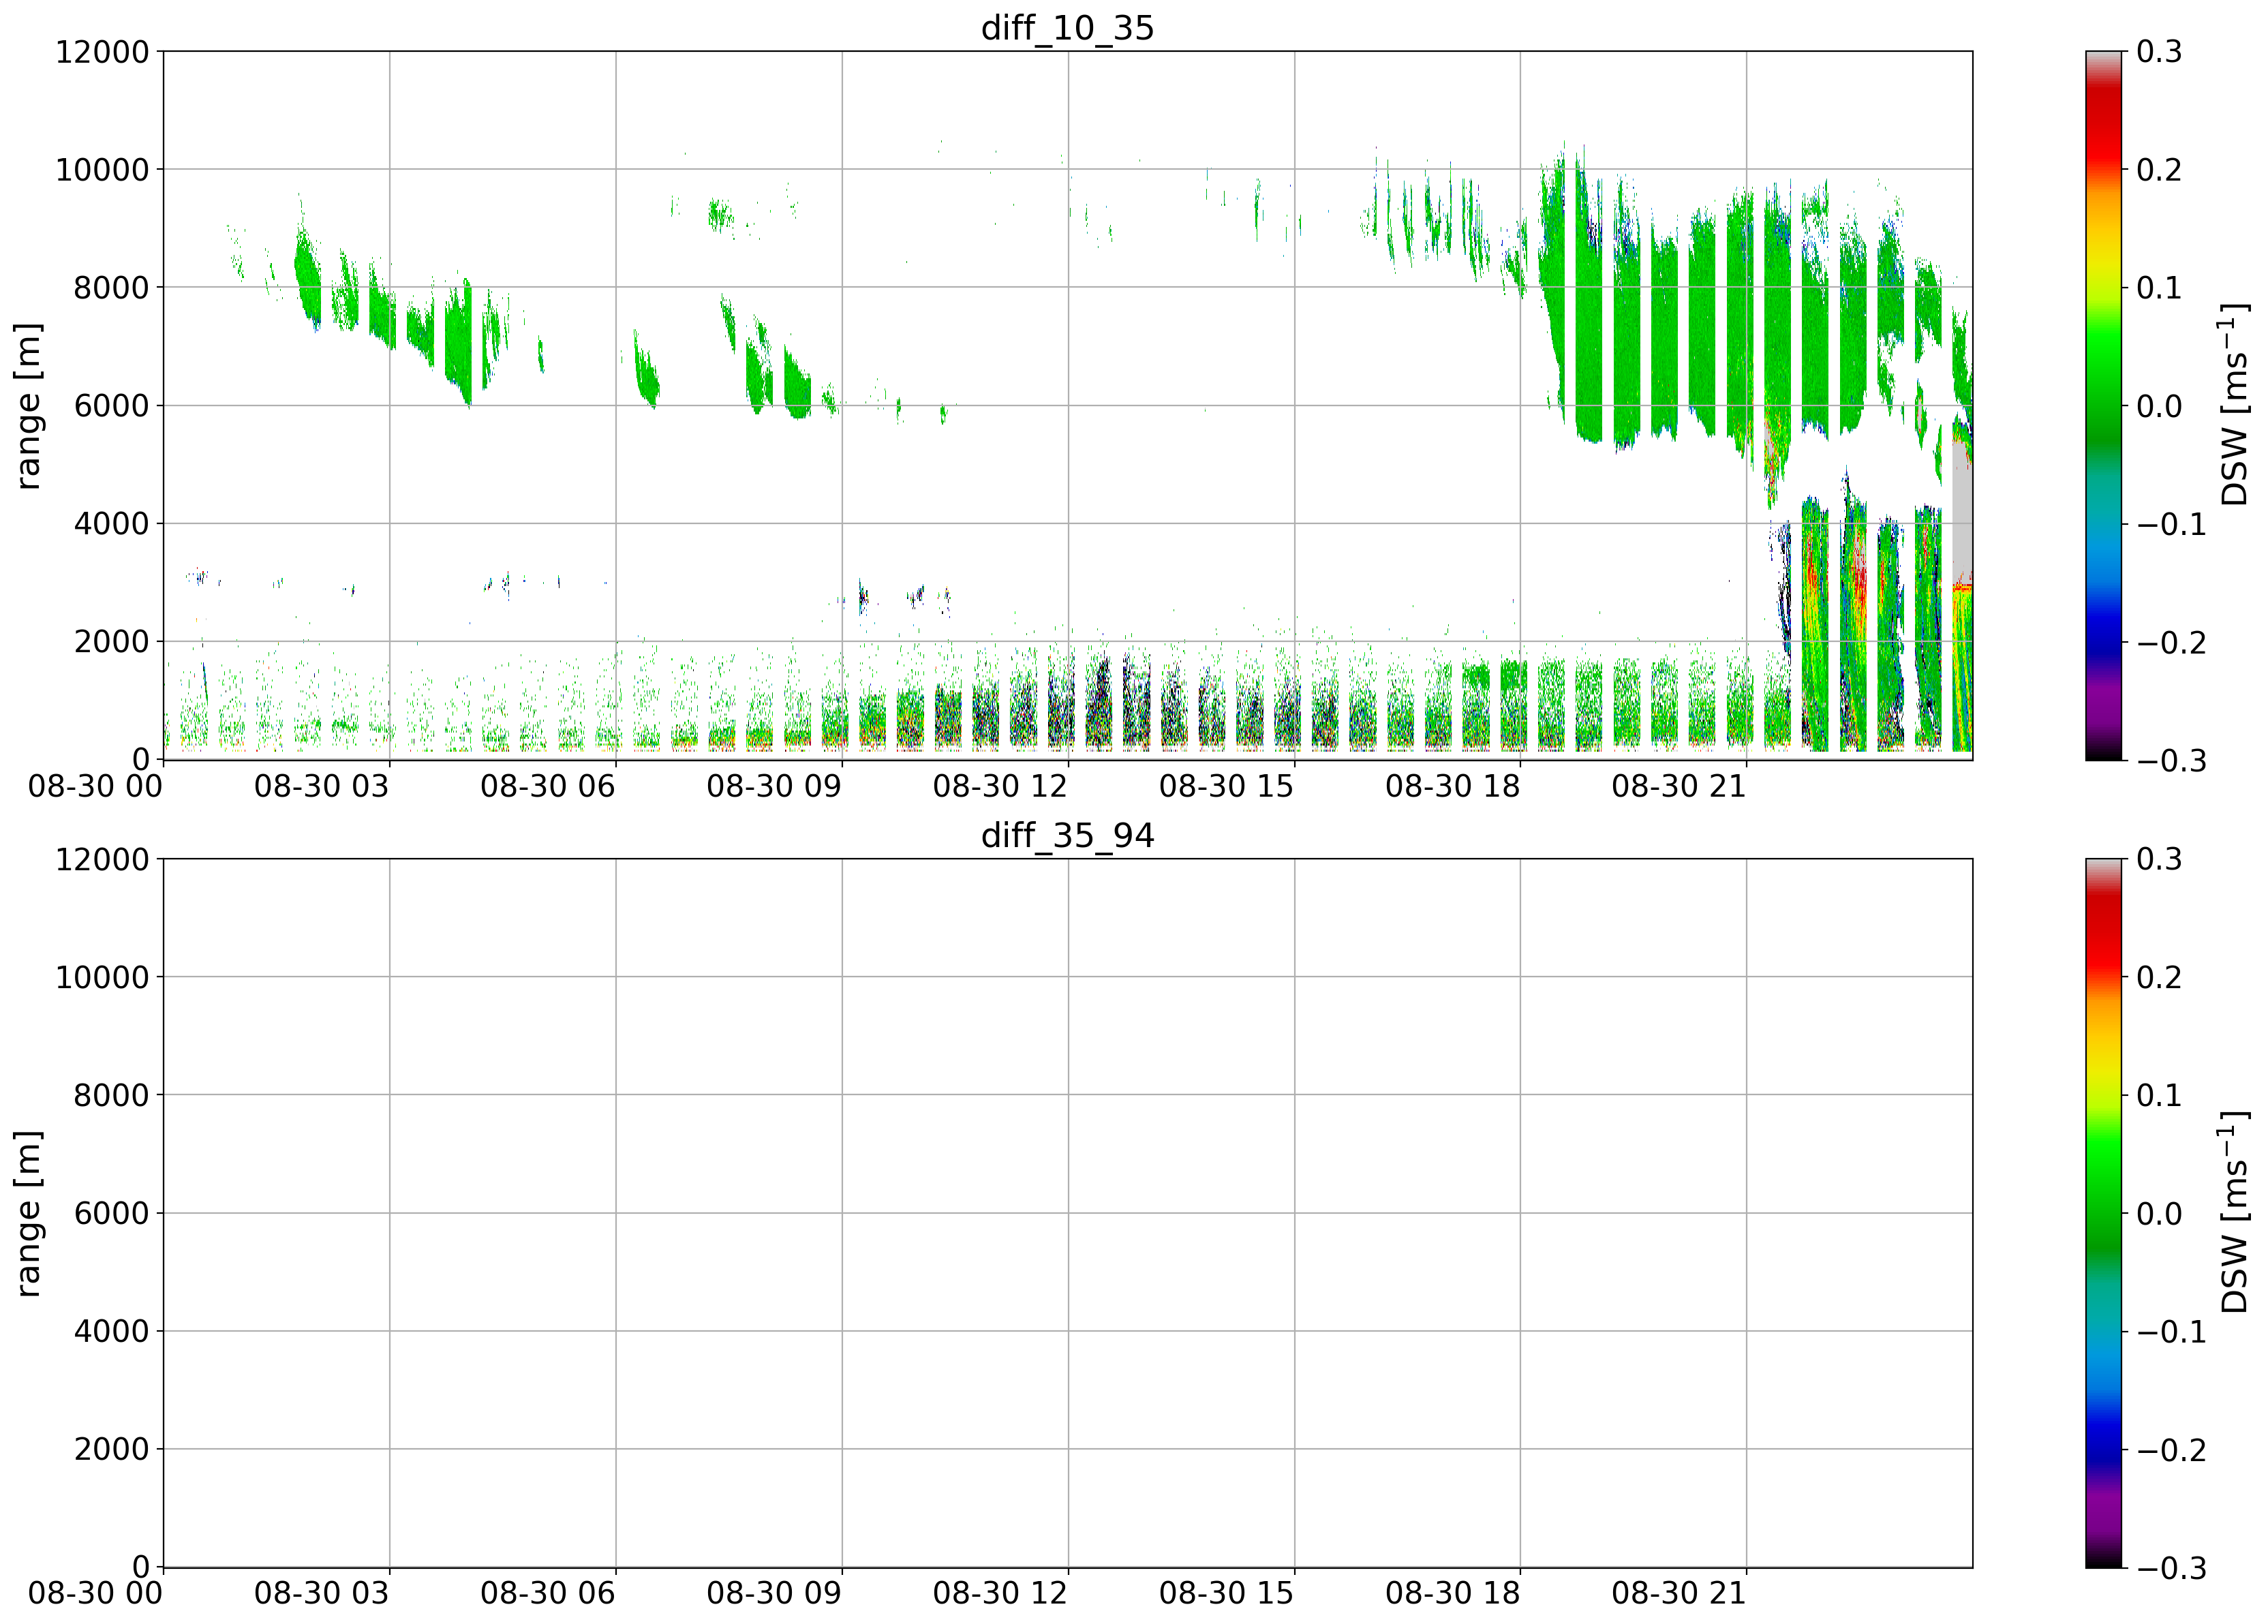The height and width of the screenshot is (1624, 2268).
Task: Click the 08-30 09 time tick under diff_35_94
Action: [x=774, y=1593]
